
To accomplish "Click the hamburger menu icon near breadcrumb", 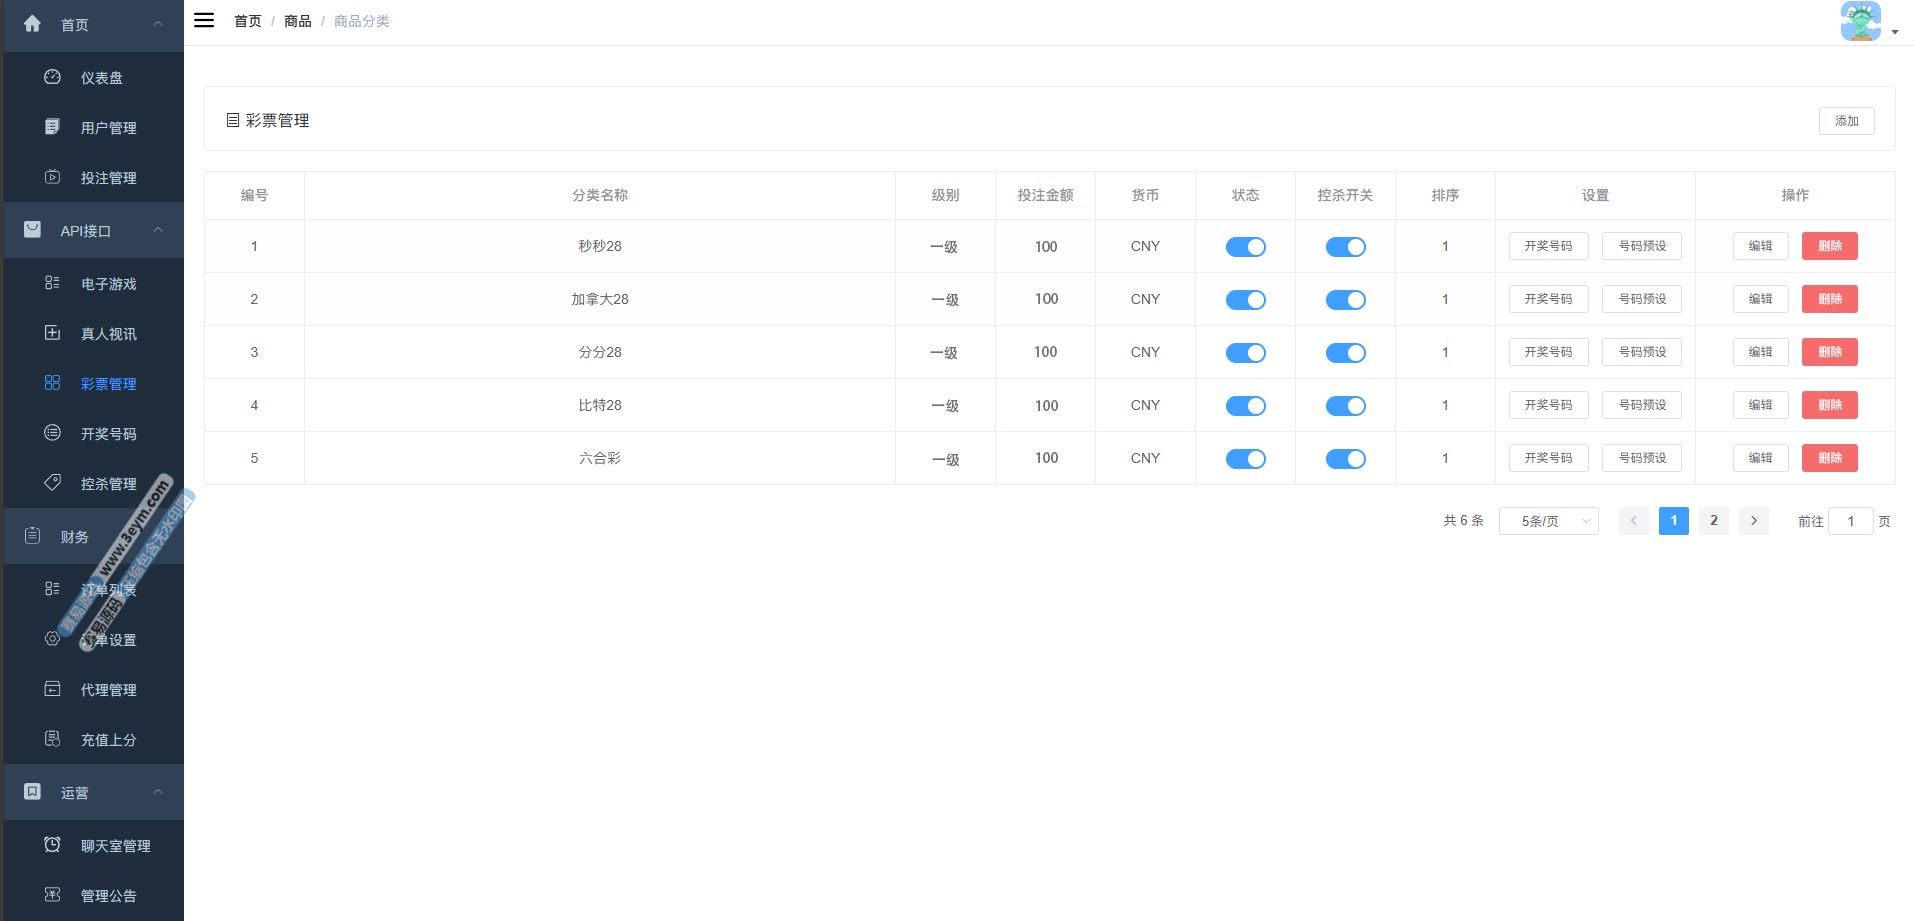I will pyautogui.click(x=203, y=20).
